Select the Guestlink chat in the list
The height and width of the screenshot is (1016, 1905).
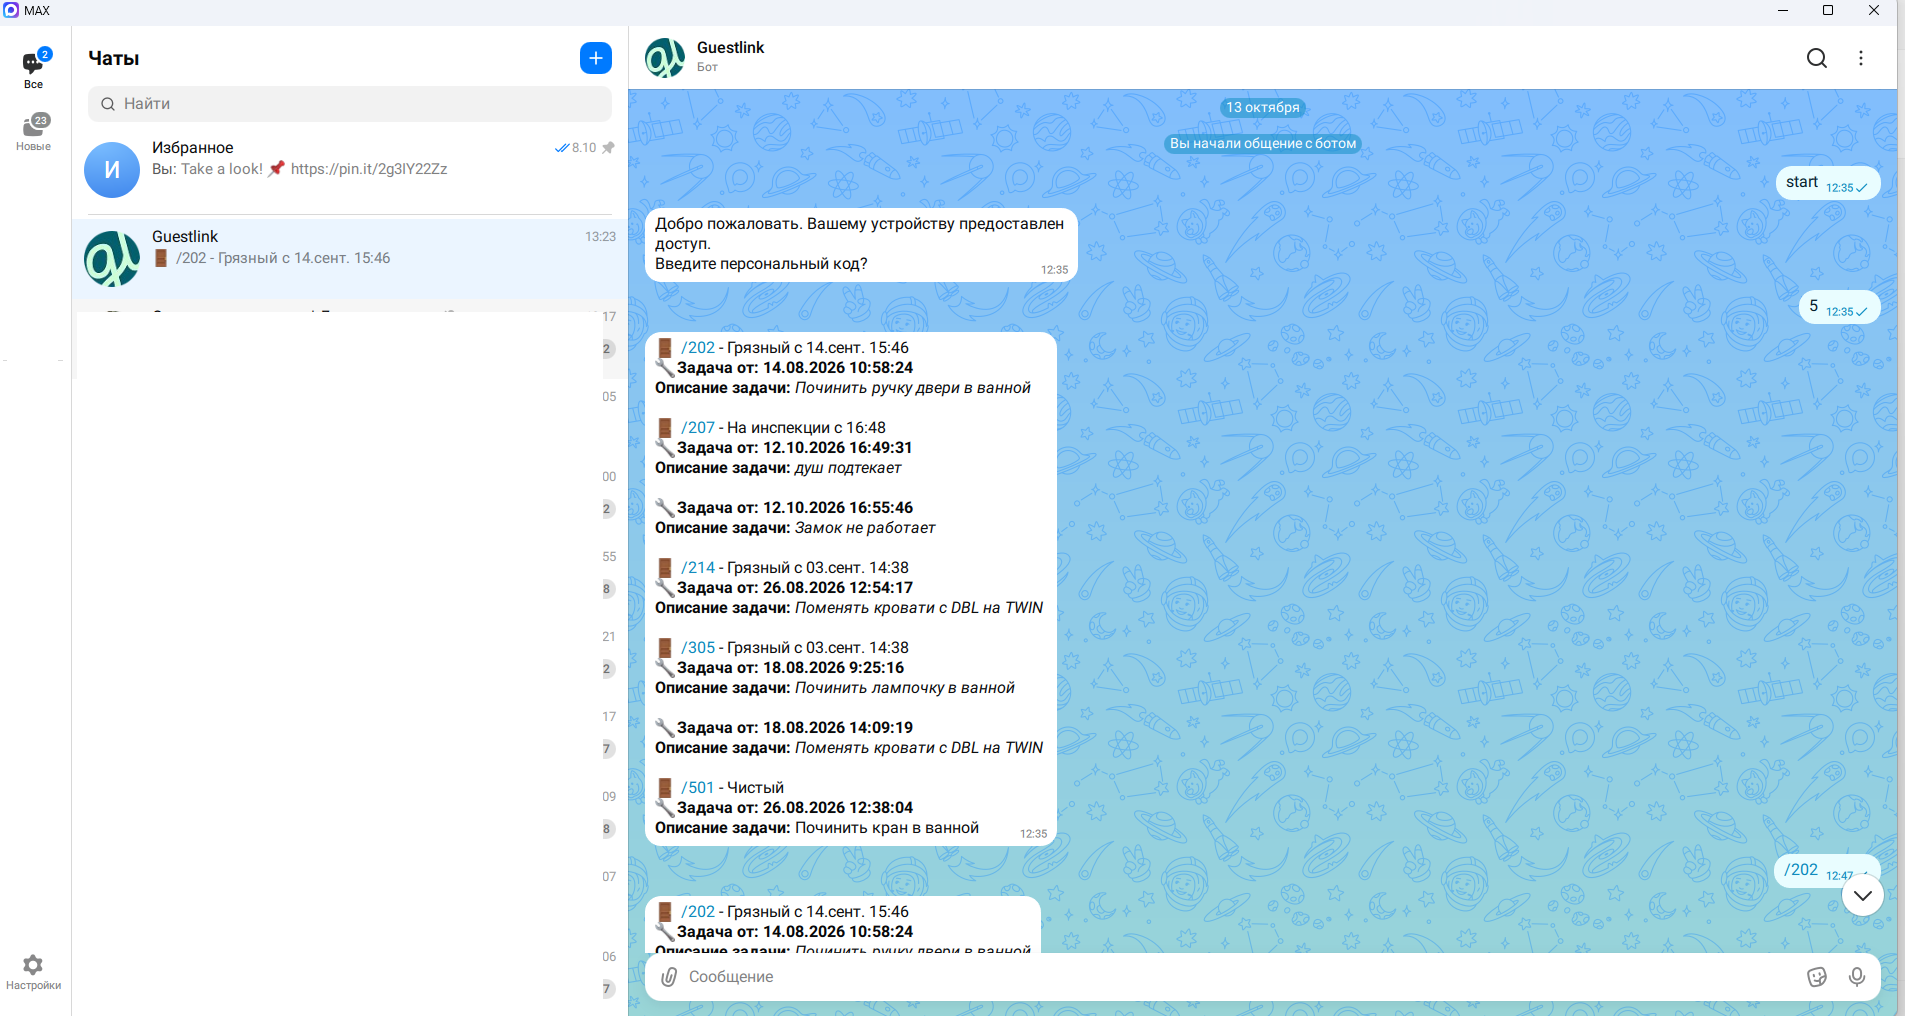click(x=350, y=258)
